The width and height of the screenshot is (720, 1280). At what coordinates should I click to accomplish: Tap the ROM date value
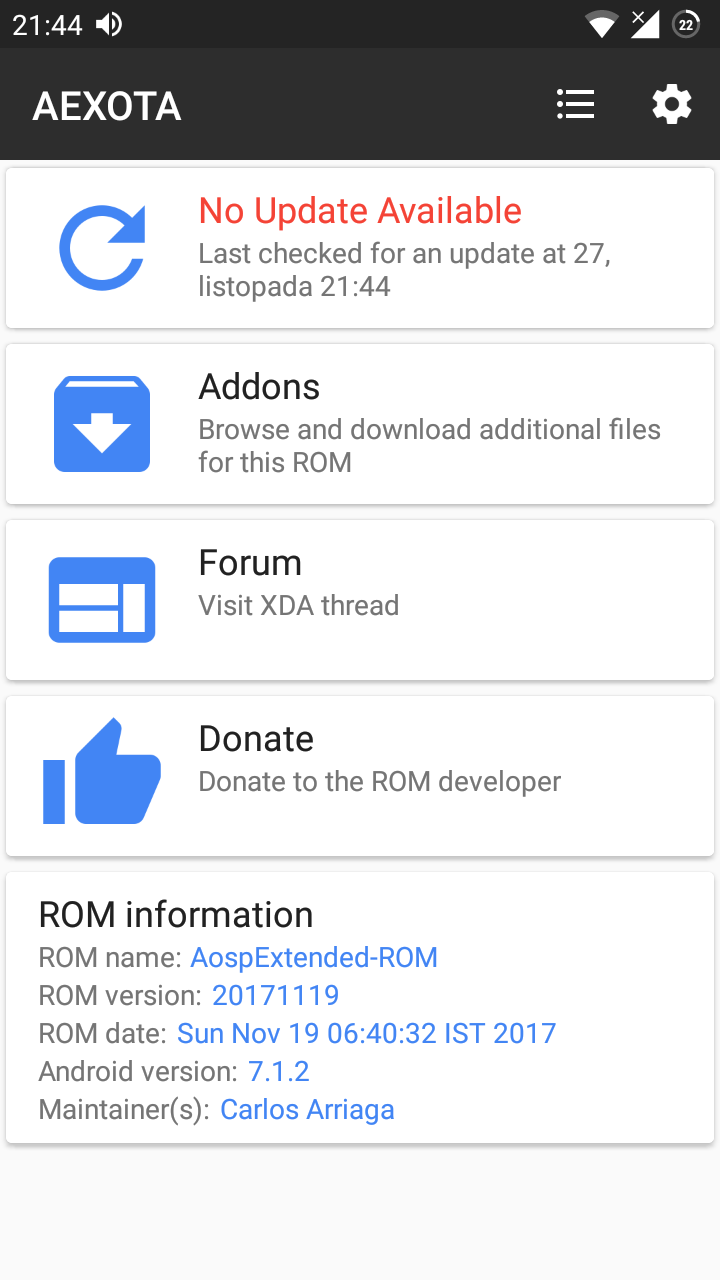coord(366,1033)
